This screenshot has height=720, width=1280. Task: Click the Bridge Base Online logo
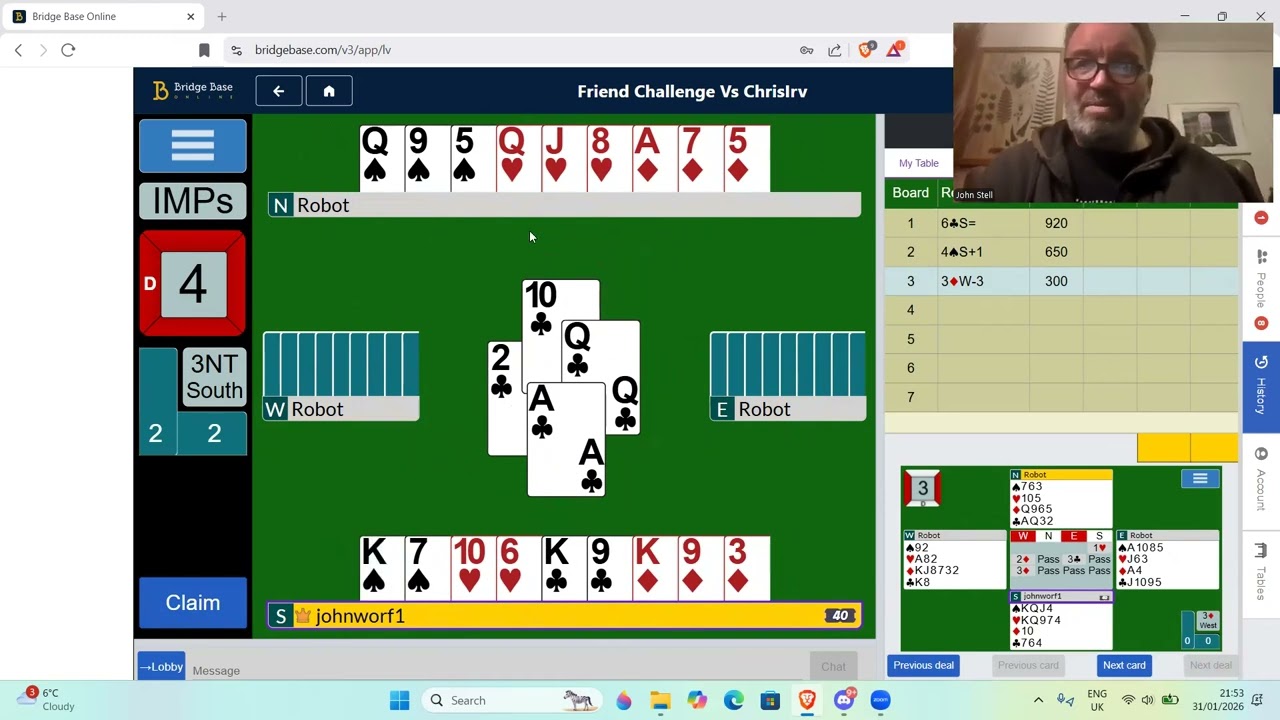point(193,91)
